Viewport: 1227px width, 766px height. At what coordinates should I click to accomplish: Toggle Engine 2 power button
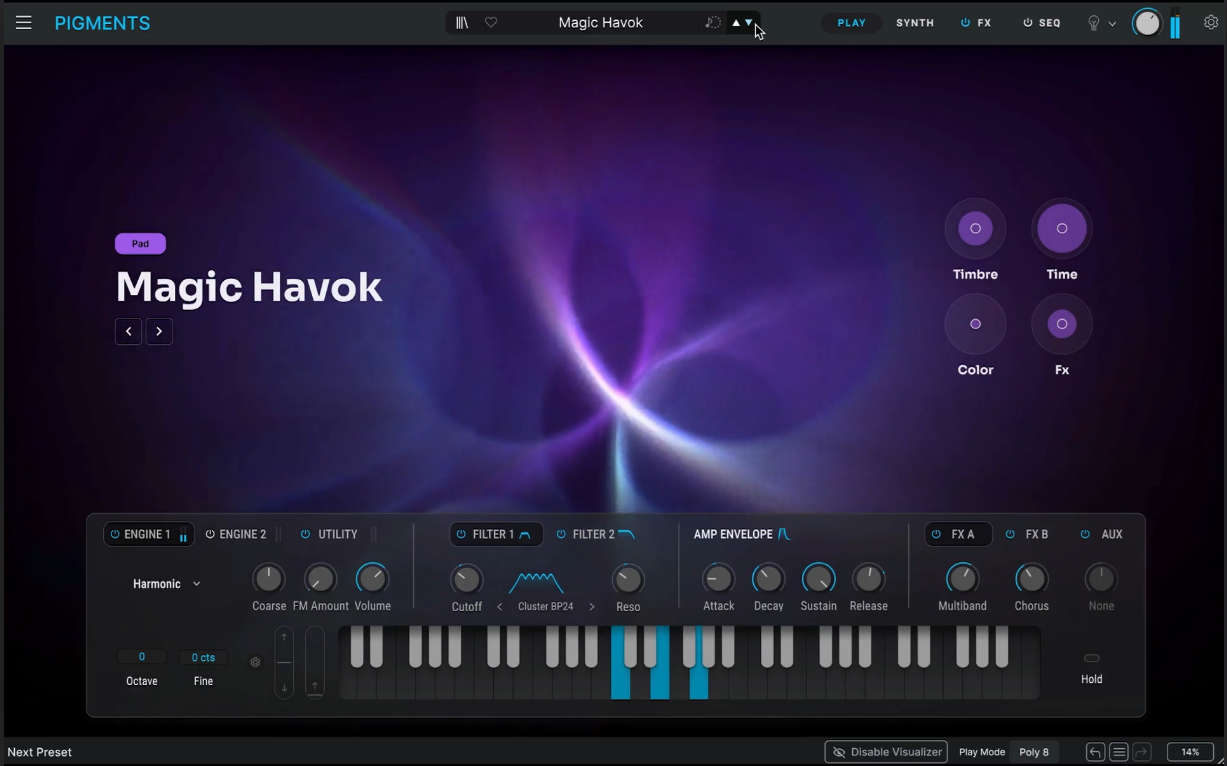210,535
